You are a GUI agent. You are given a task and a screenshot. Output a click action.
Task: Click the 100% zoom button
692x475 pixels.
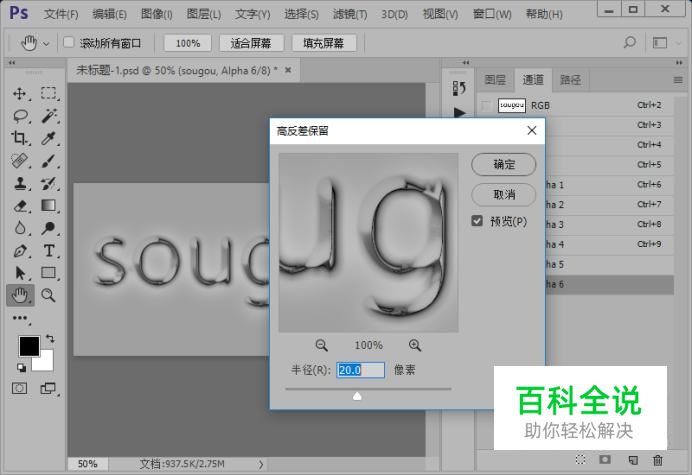tap(188, 43)
